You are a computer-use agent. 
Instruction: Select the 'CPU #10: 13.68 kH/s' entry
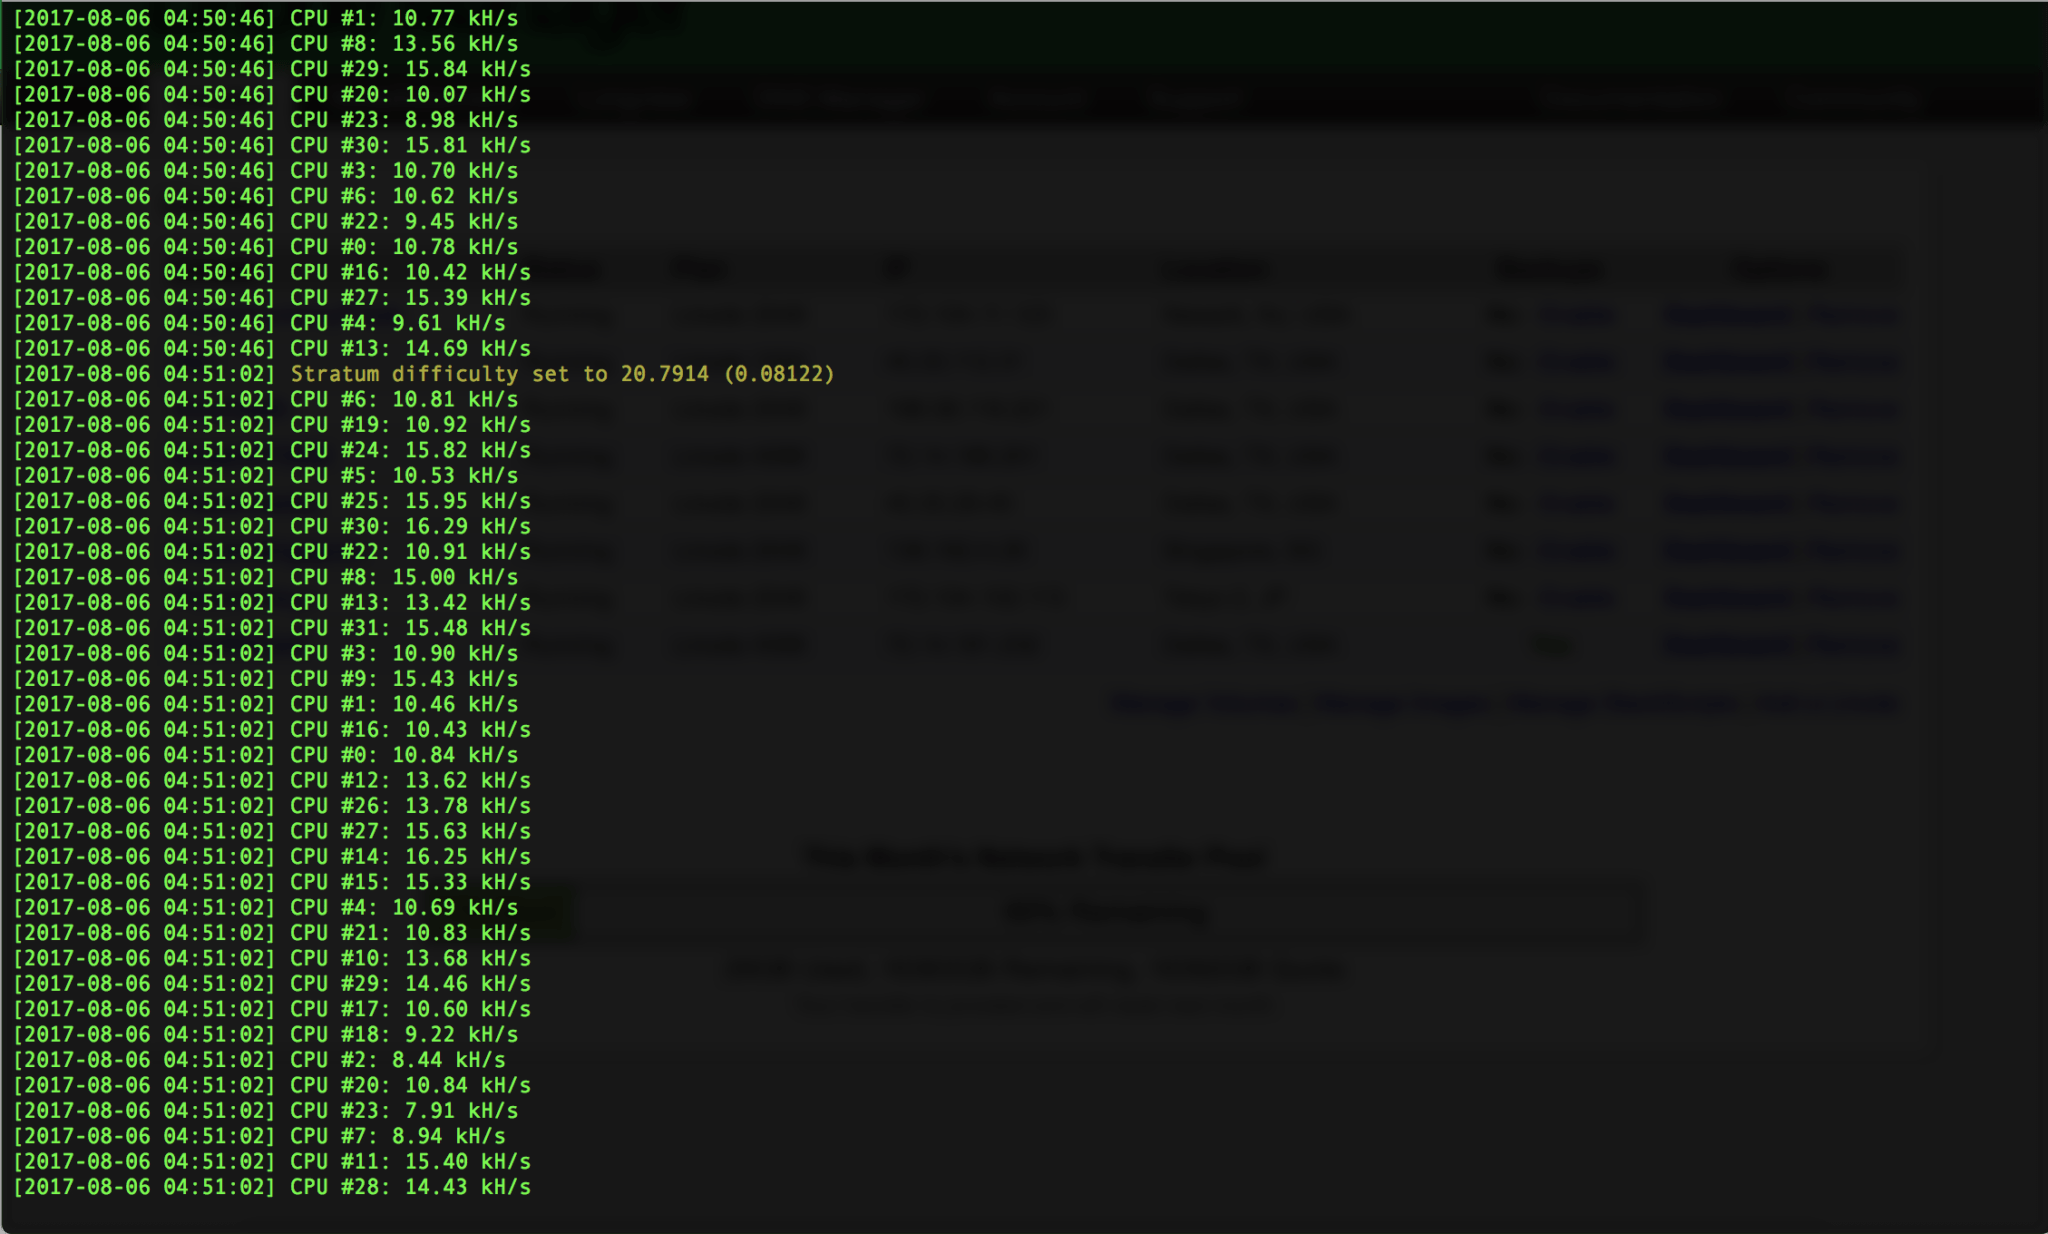coord(271,958)
